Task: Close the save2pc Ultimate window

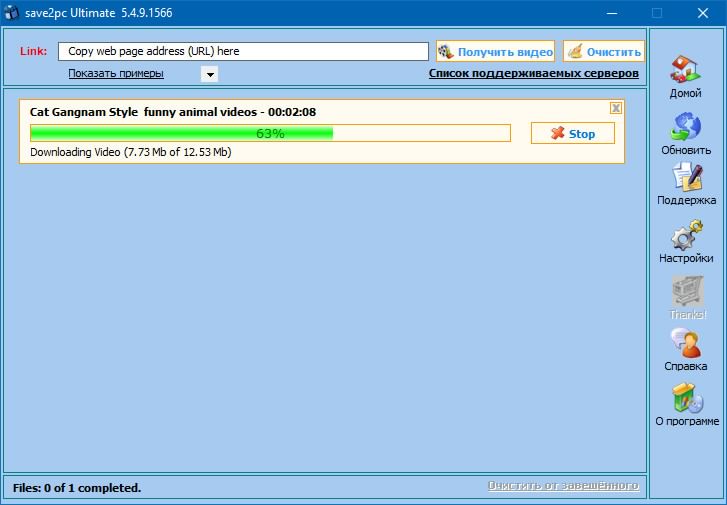Action: click(x=703, y=13)
